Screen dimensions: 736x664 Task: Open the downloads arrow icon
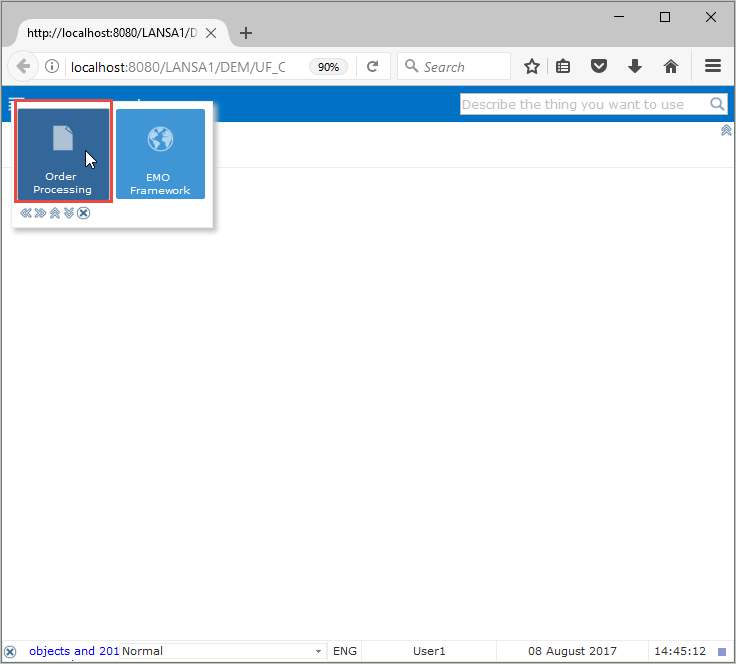[x=635, y=66]
